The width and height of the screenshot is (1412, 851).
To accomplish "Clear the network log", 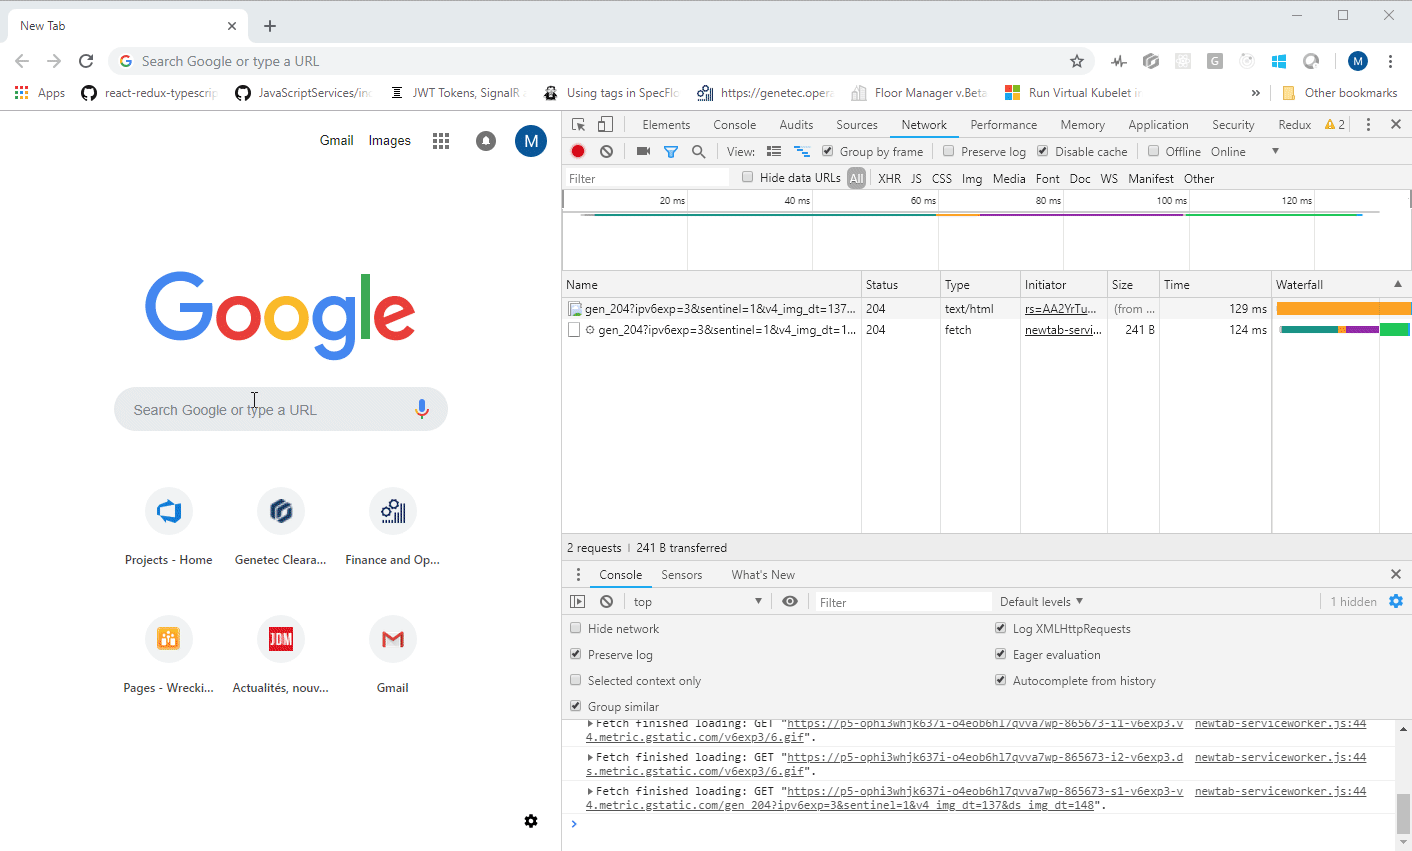I will click(606, 151).
